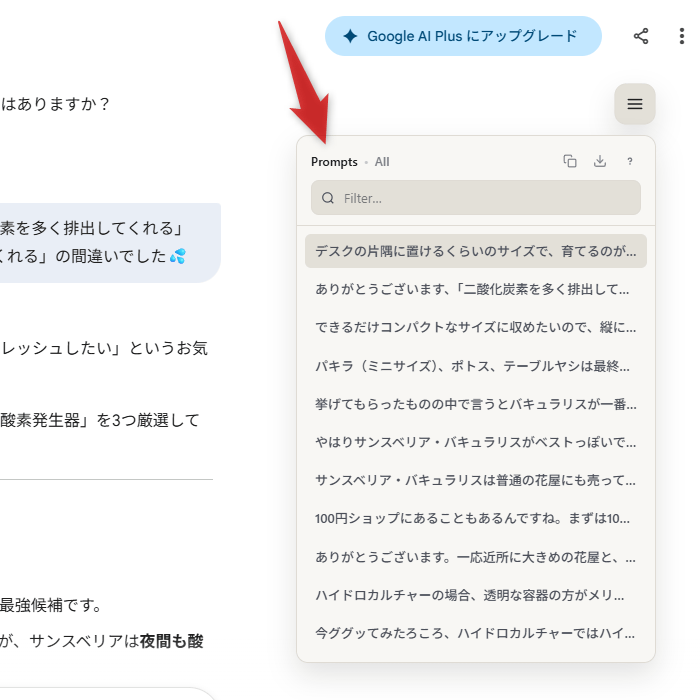Click the download prompts icon

600,161
